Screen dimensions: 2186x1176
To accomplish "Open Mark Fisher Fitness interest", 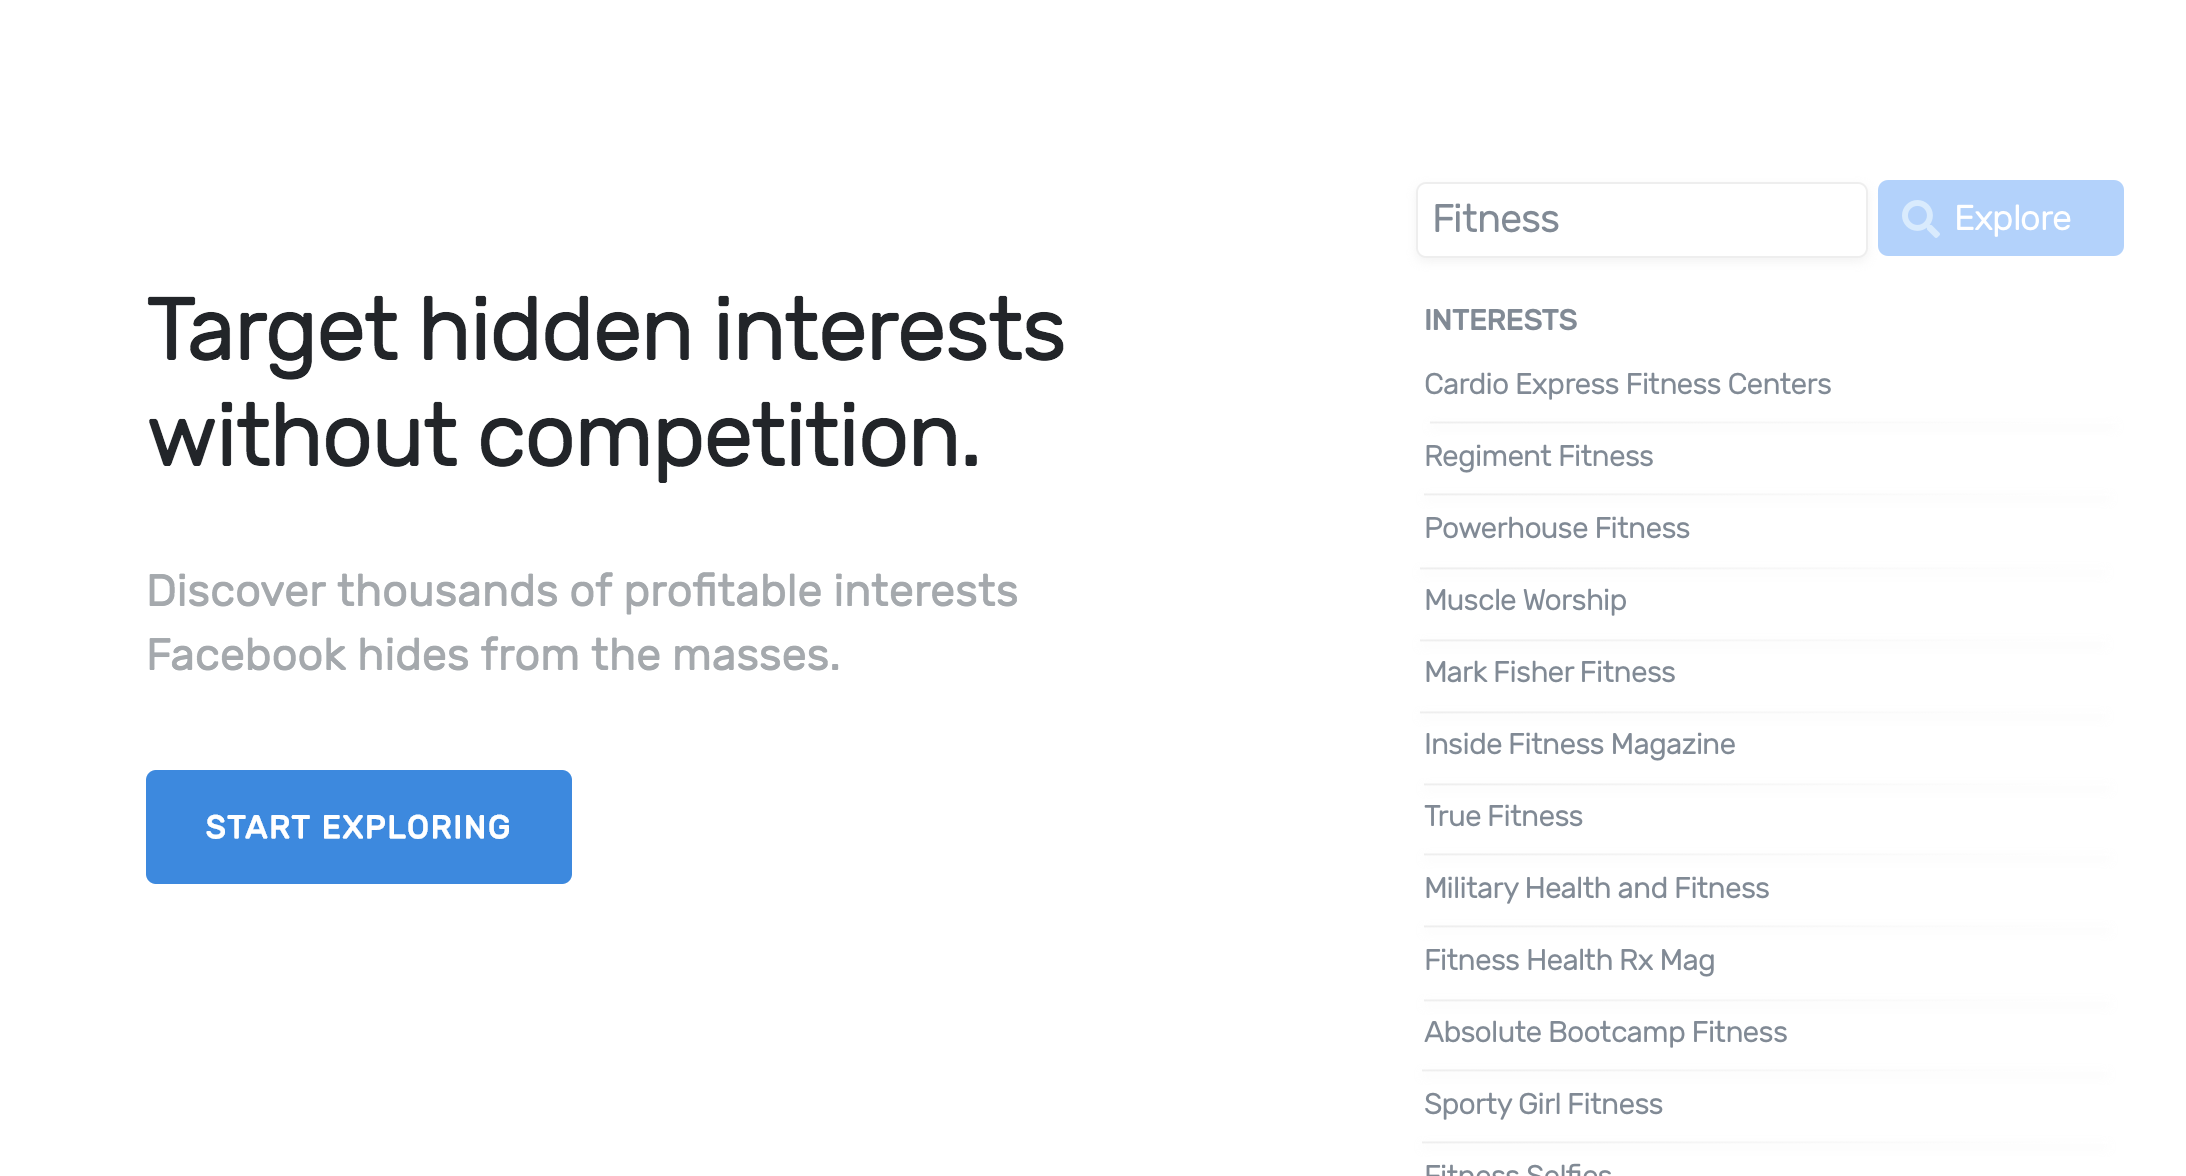I will point(1549,672).
